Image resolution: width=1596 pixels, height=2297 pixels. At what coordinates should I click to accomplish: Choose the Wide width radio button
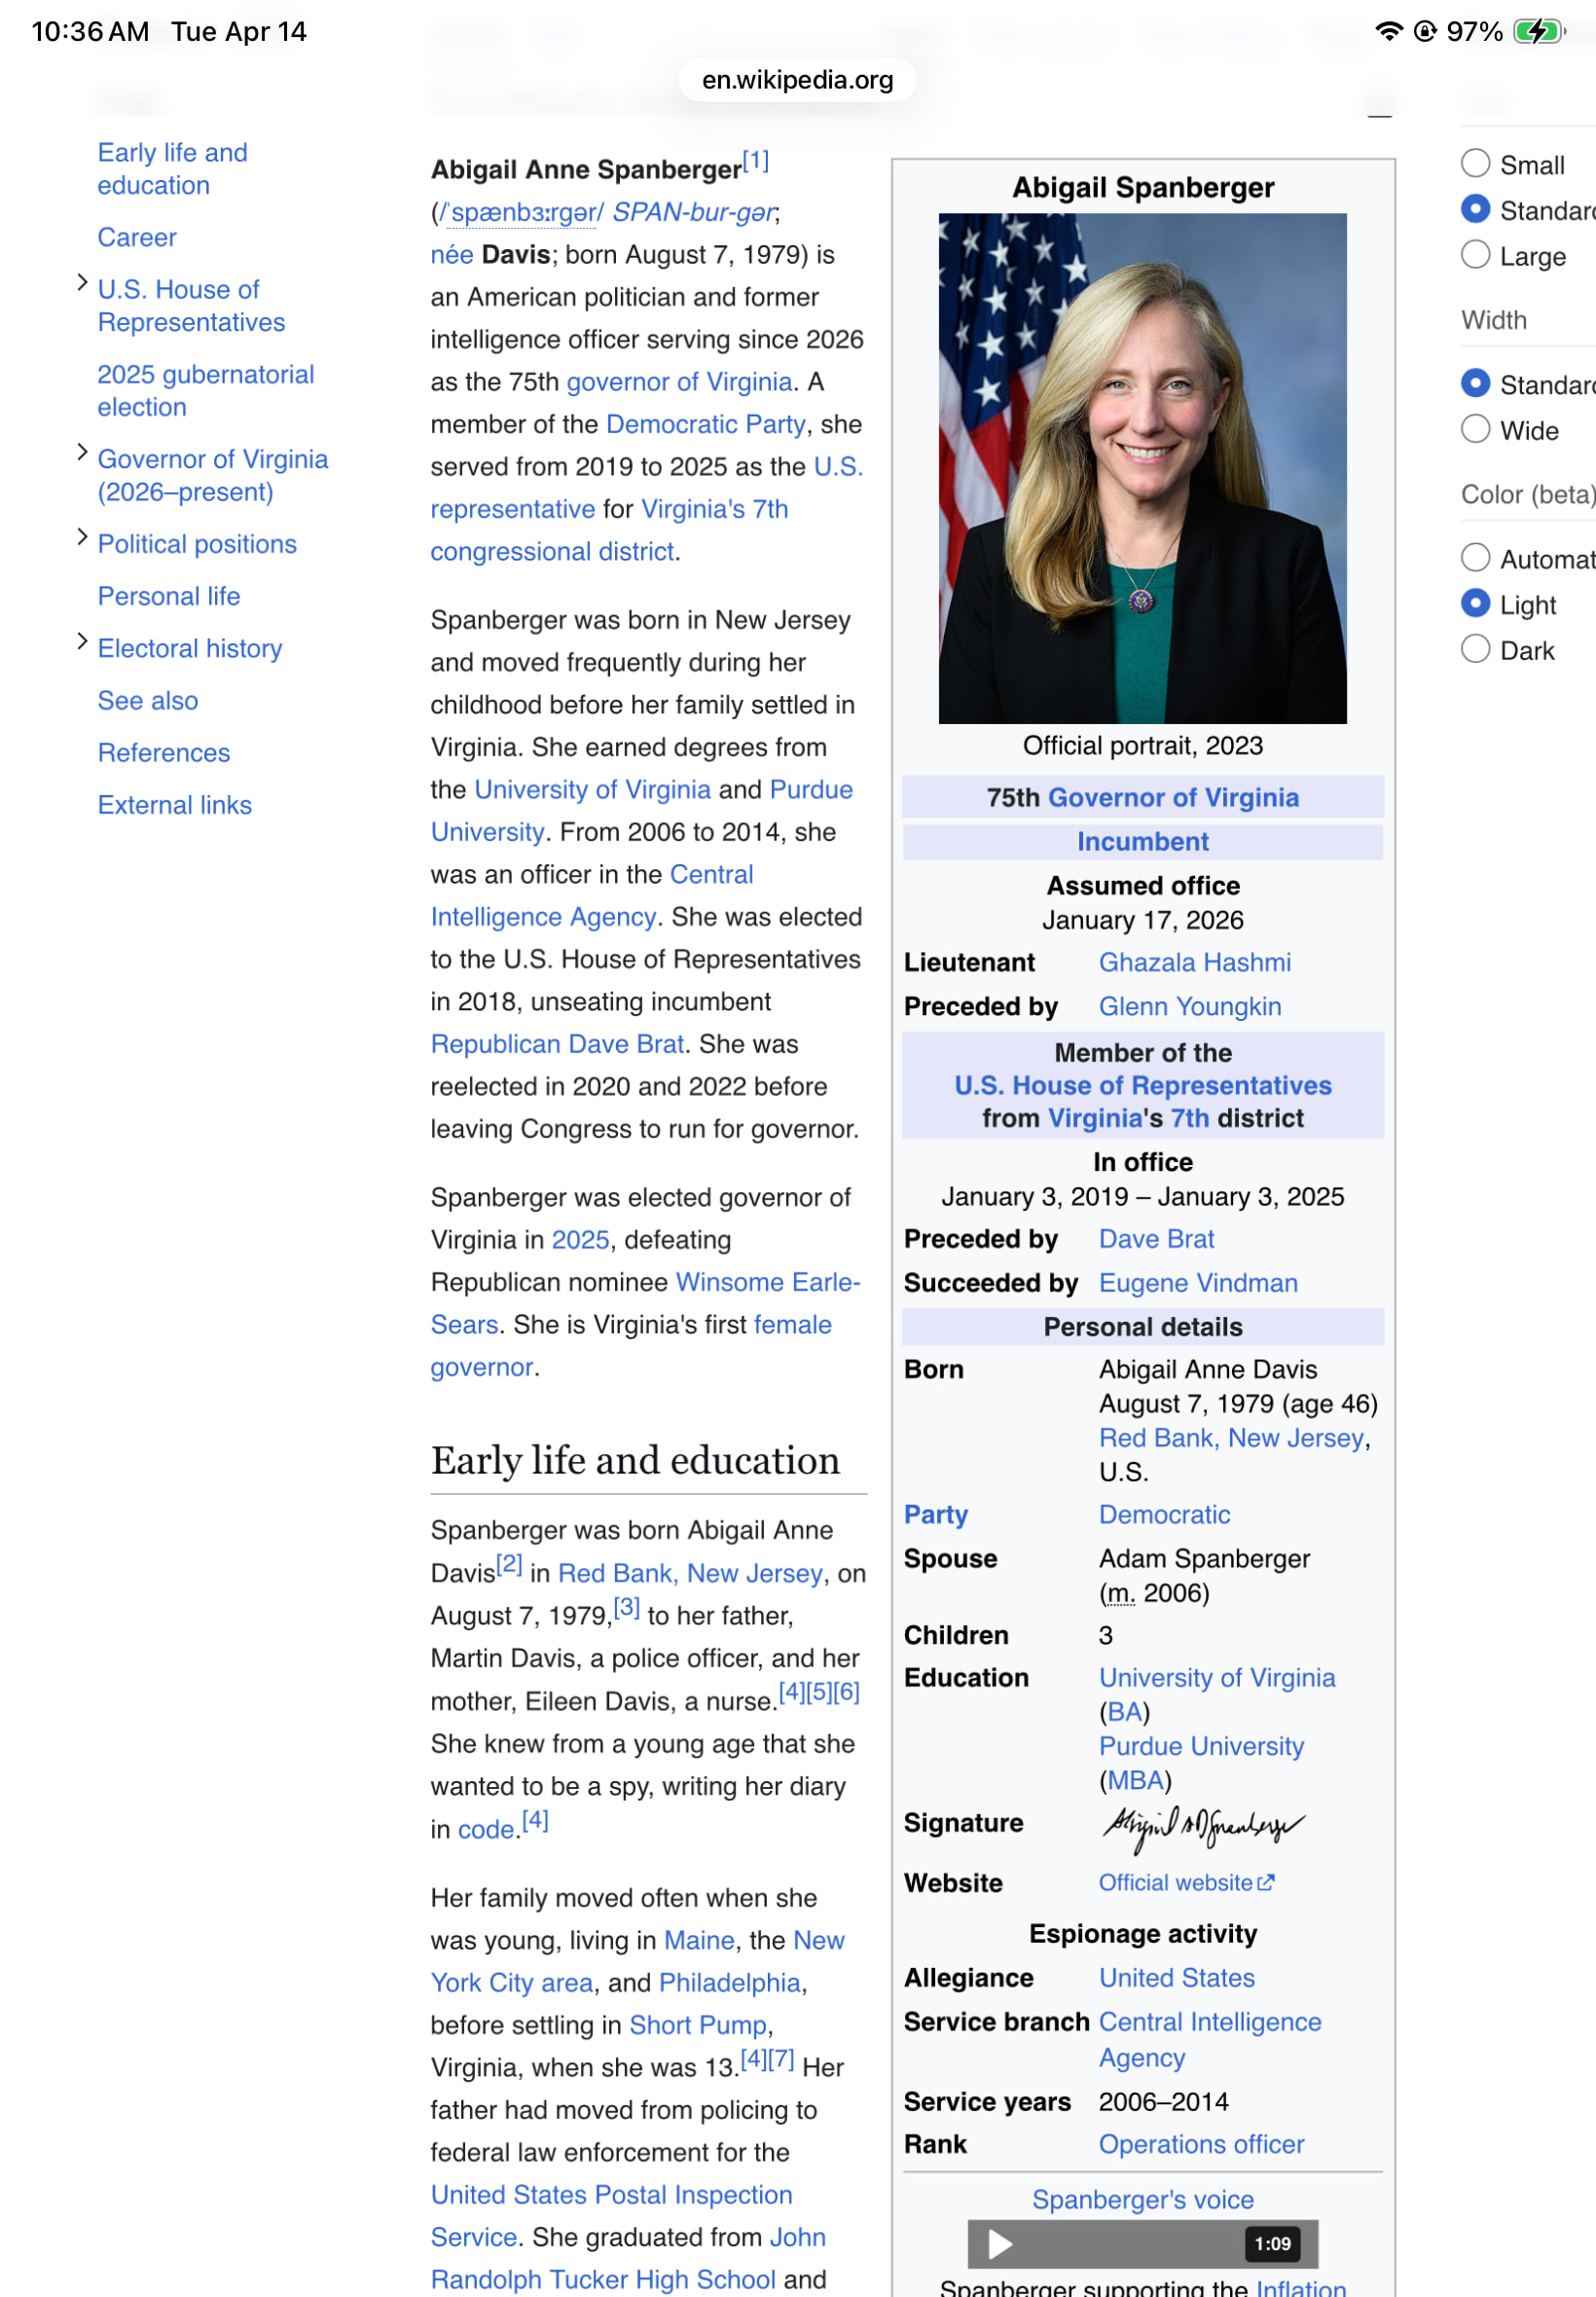click(1475, 429)
